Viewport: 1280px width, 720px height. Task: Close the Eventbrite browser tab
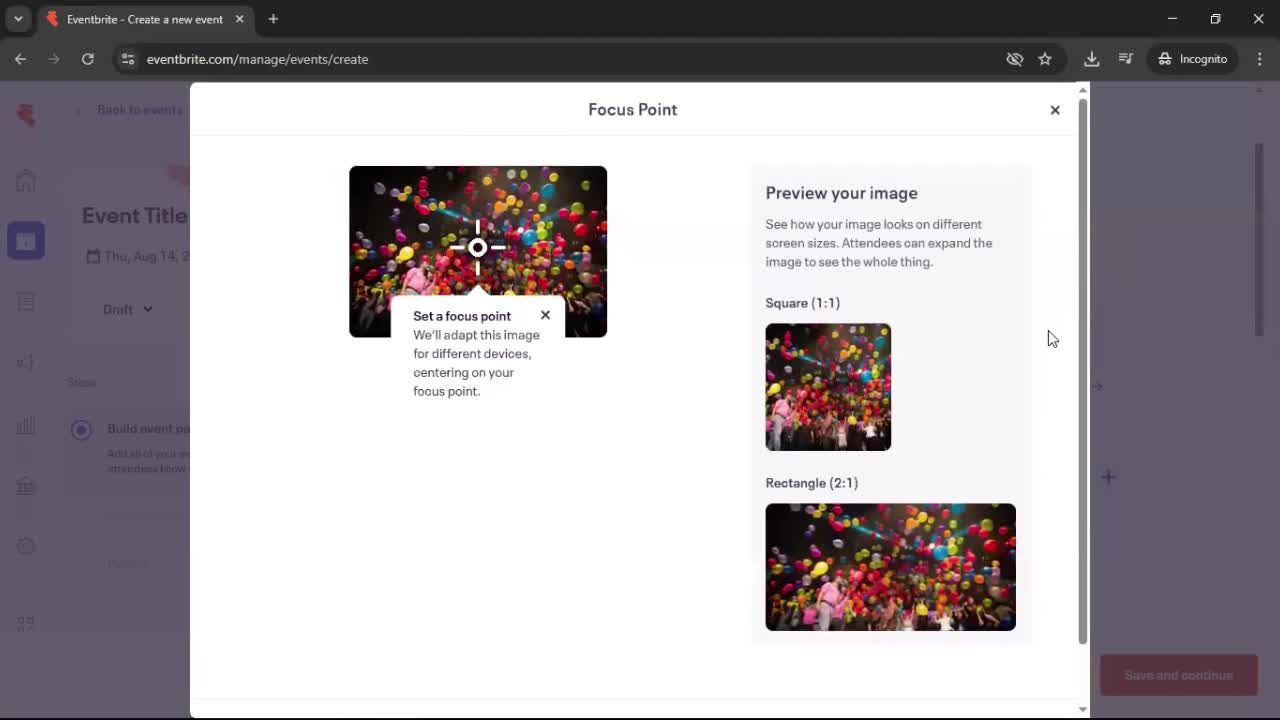[239, 19]
